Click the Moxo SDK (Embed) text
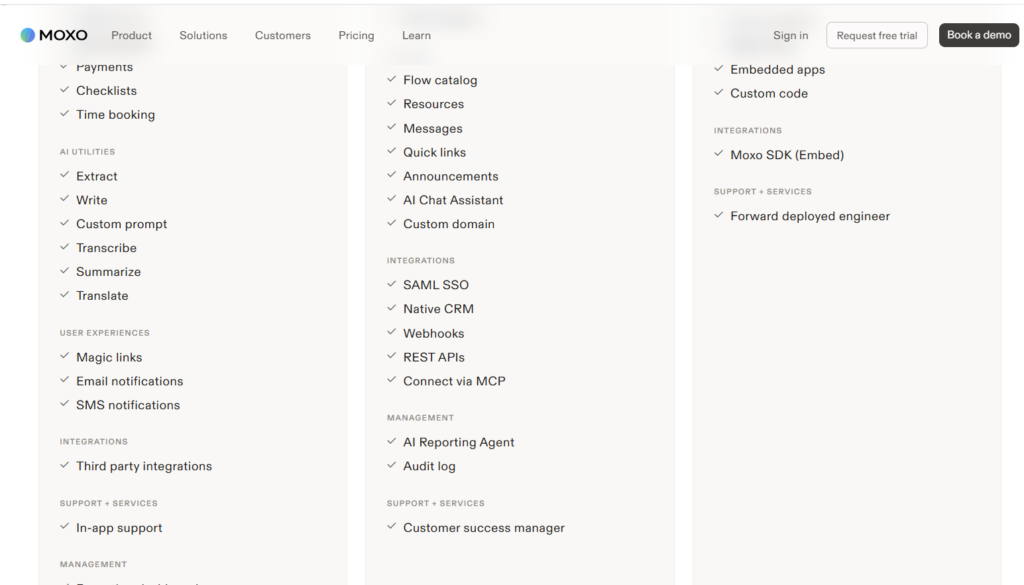This screenshot has width=1024, height=585. (788, 155)
